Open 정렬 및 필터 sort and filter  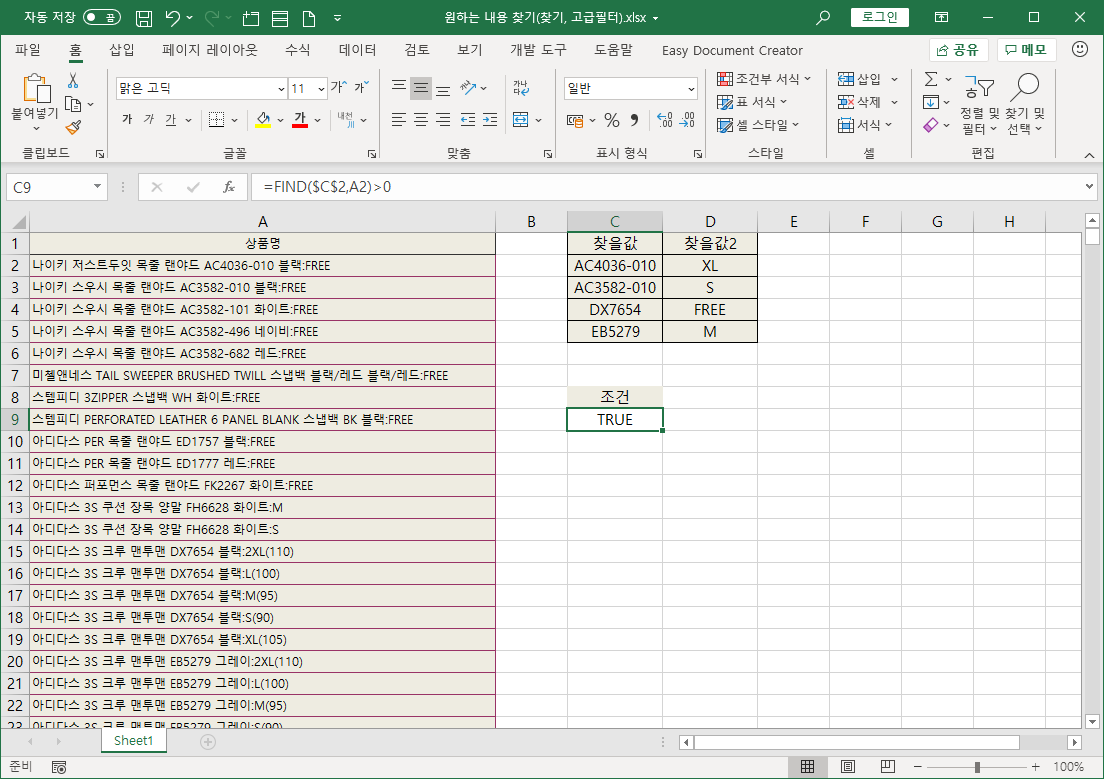pos(979,104)
